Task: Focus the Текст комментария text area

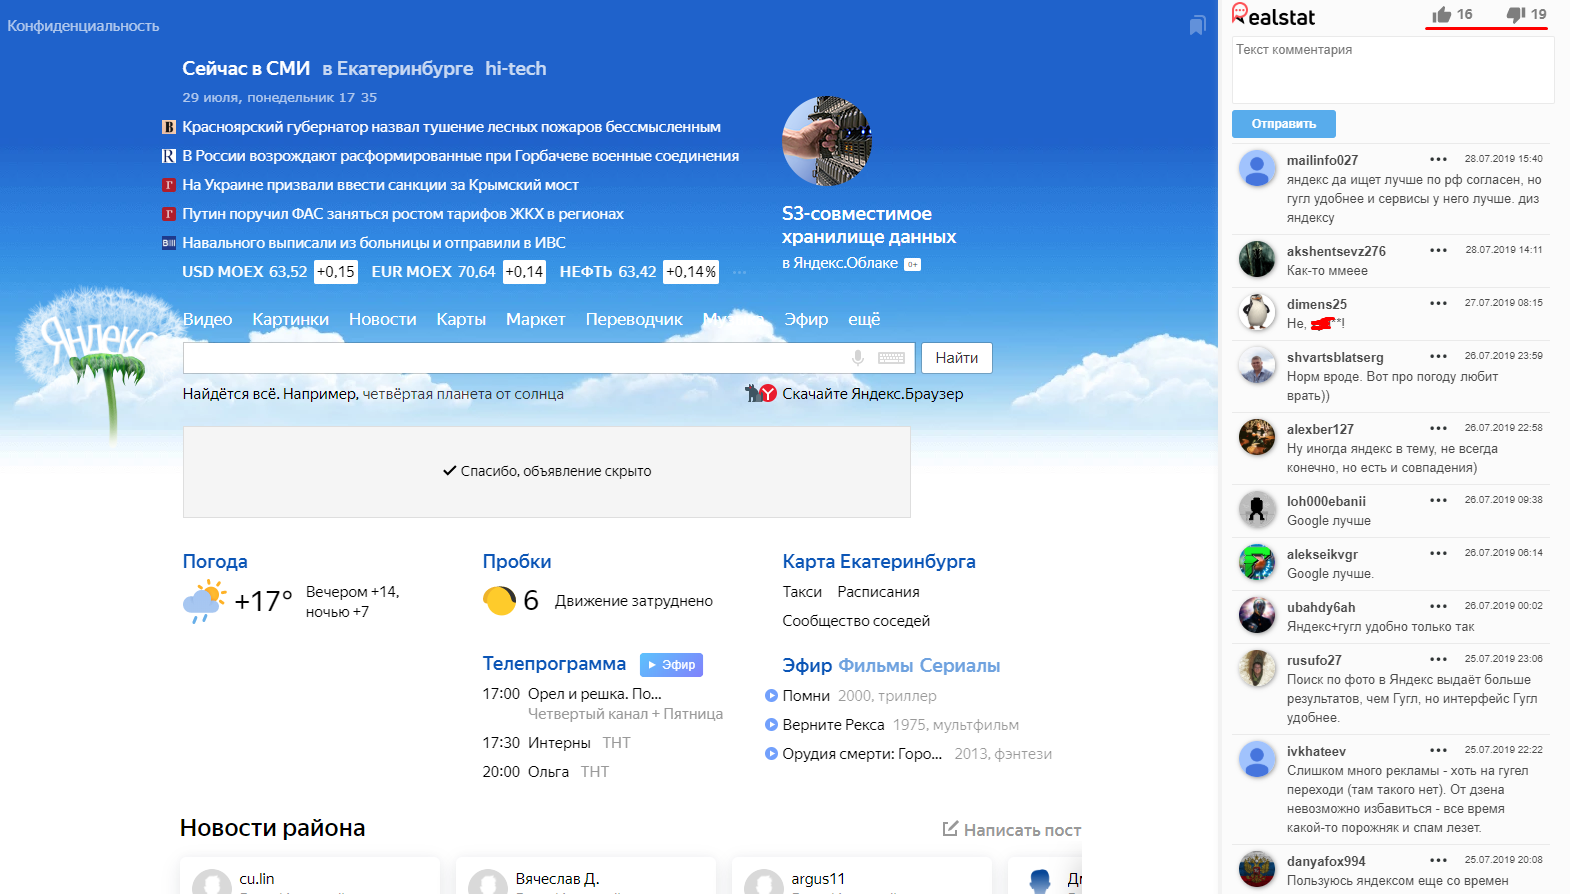Action: [1393, 70]
